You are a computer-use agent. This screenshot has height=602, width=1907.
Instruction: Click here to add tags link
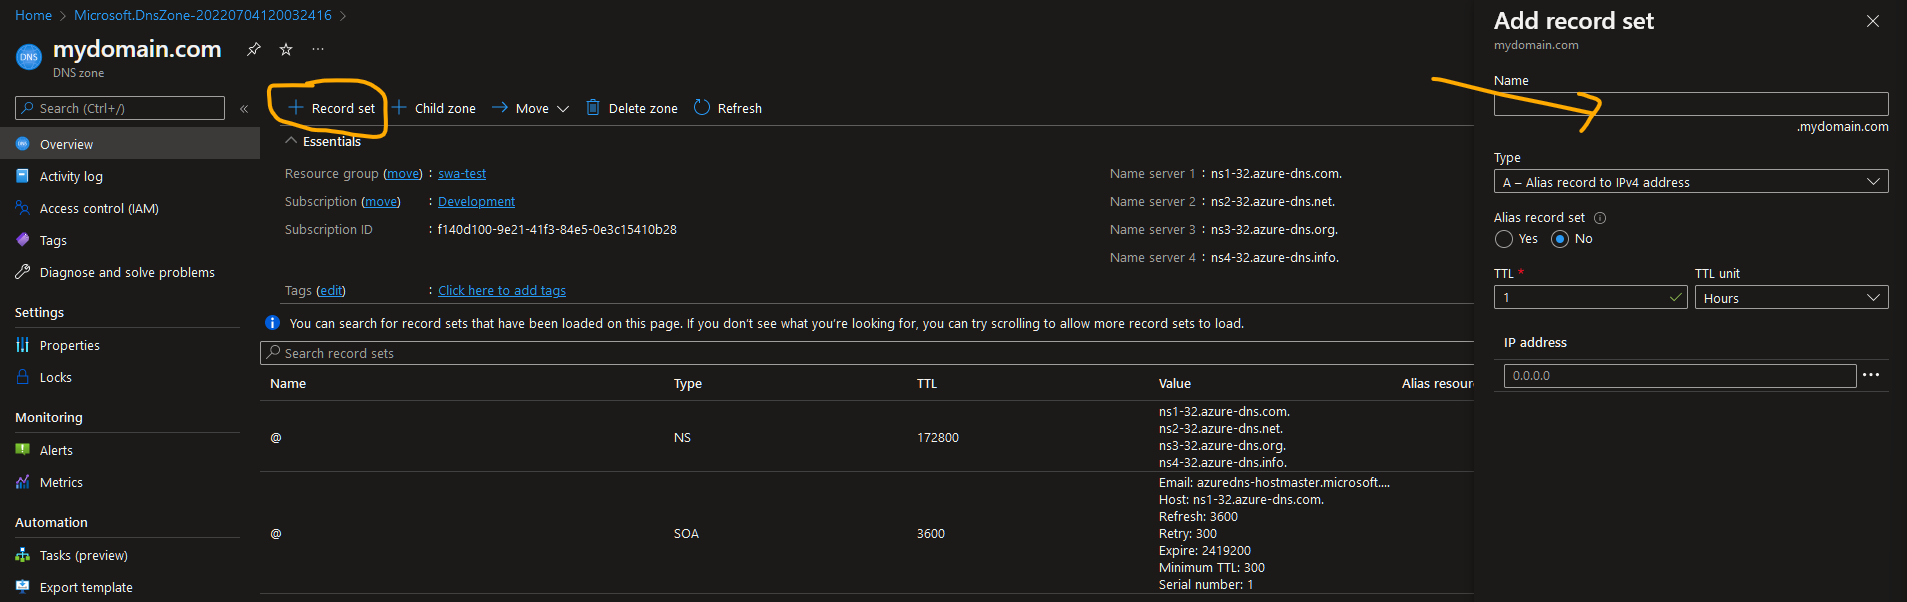(x=502, y=291)
